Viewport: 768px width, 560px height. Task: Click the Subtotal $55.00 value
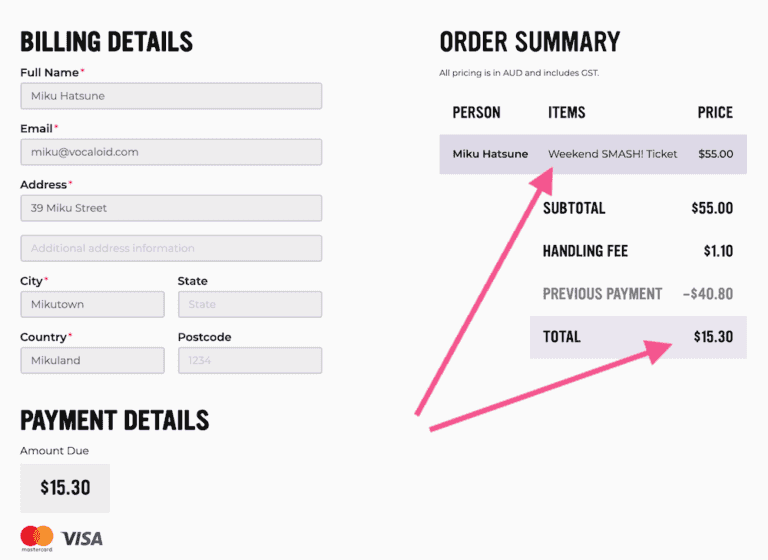pyautogui.click(x=712, y=208)
